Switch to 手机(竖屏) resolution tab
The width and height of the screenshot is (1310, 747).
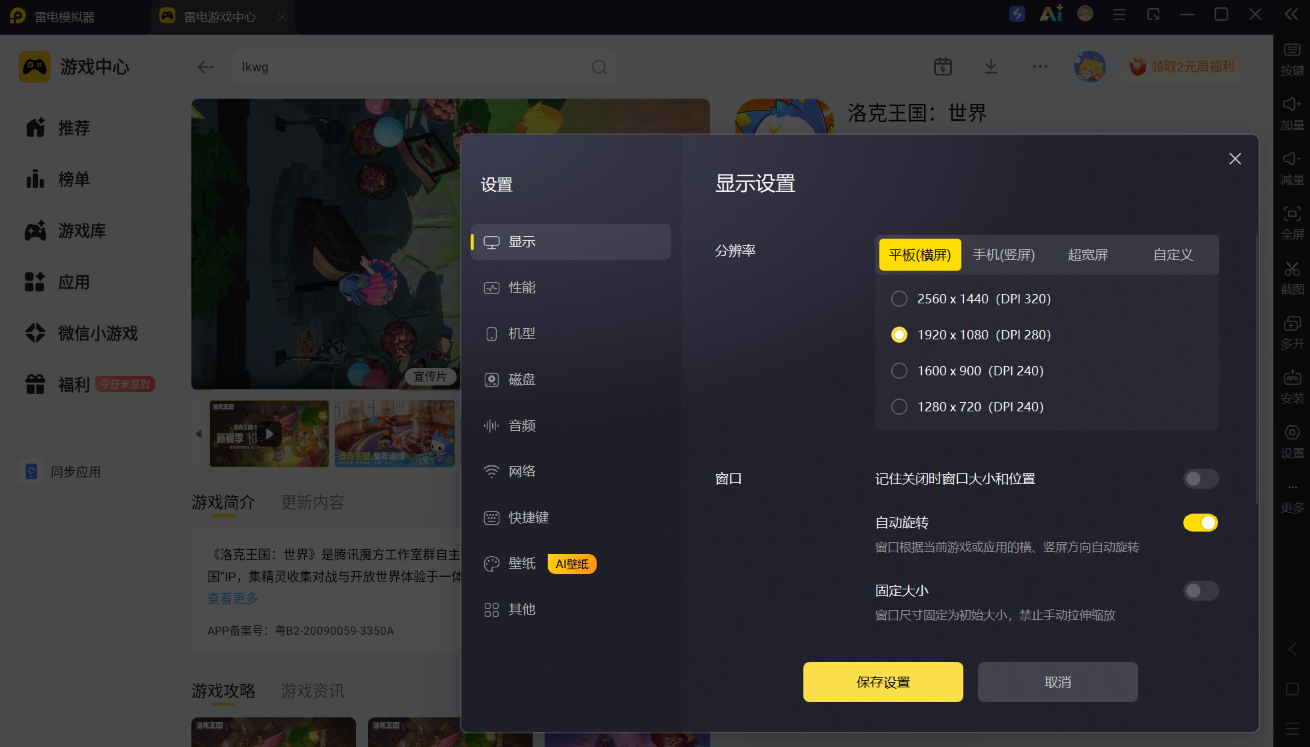[1004, 255]
